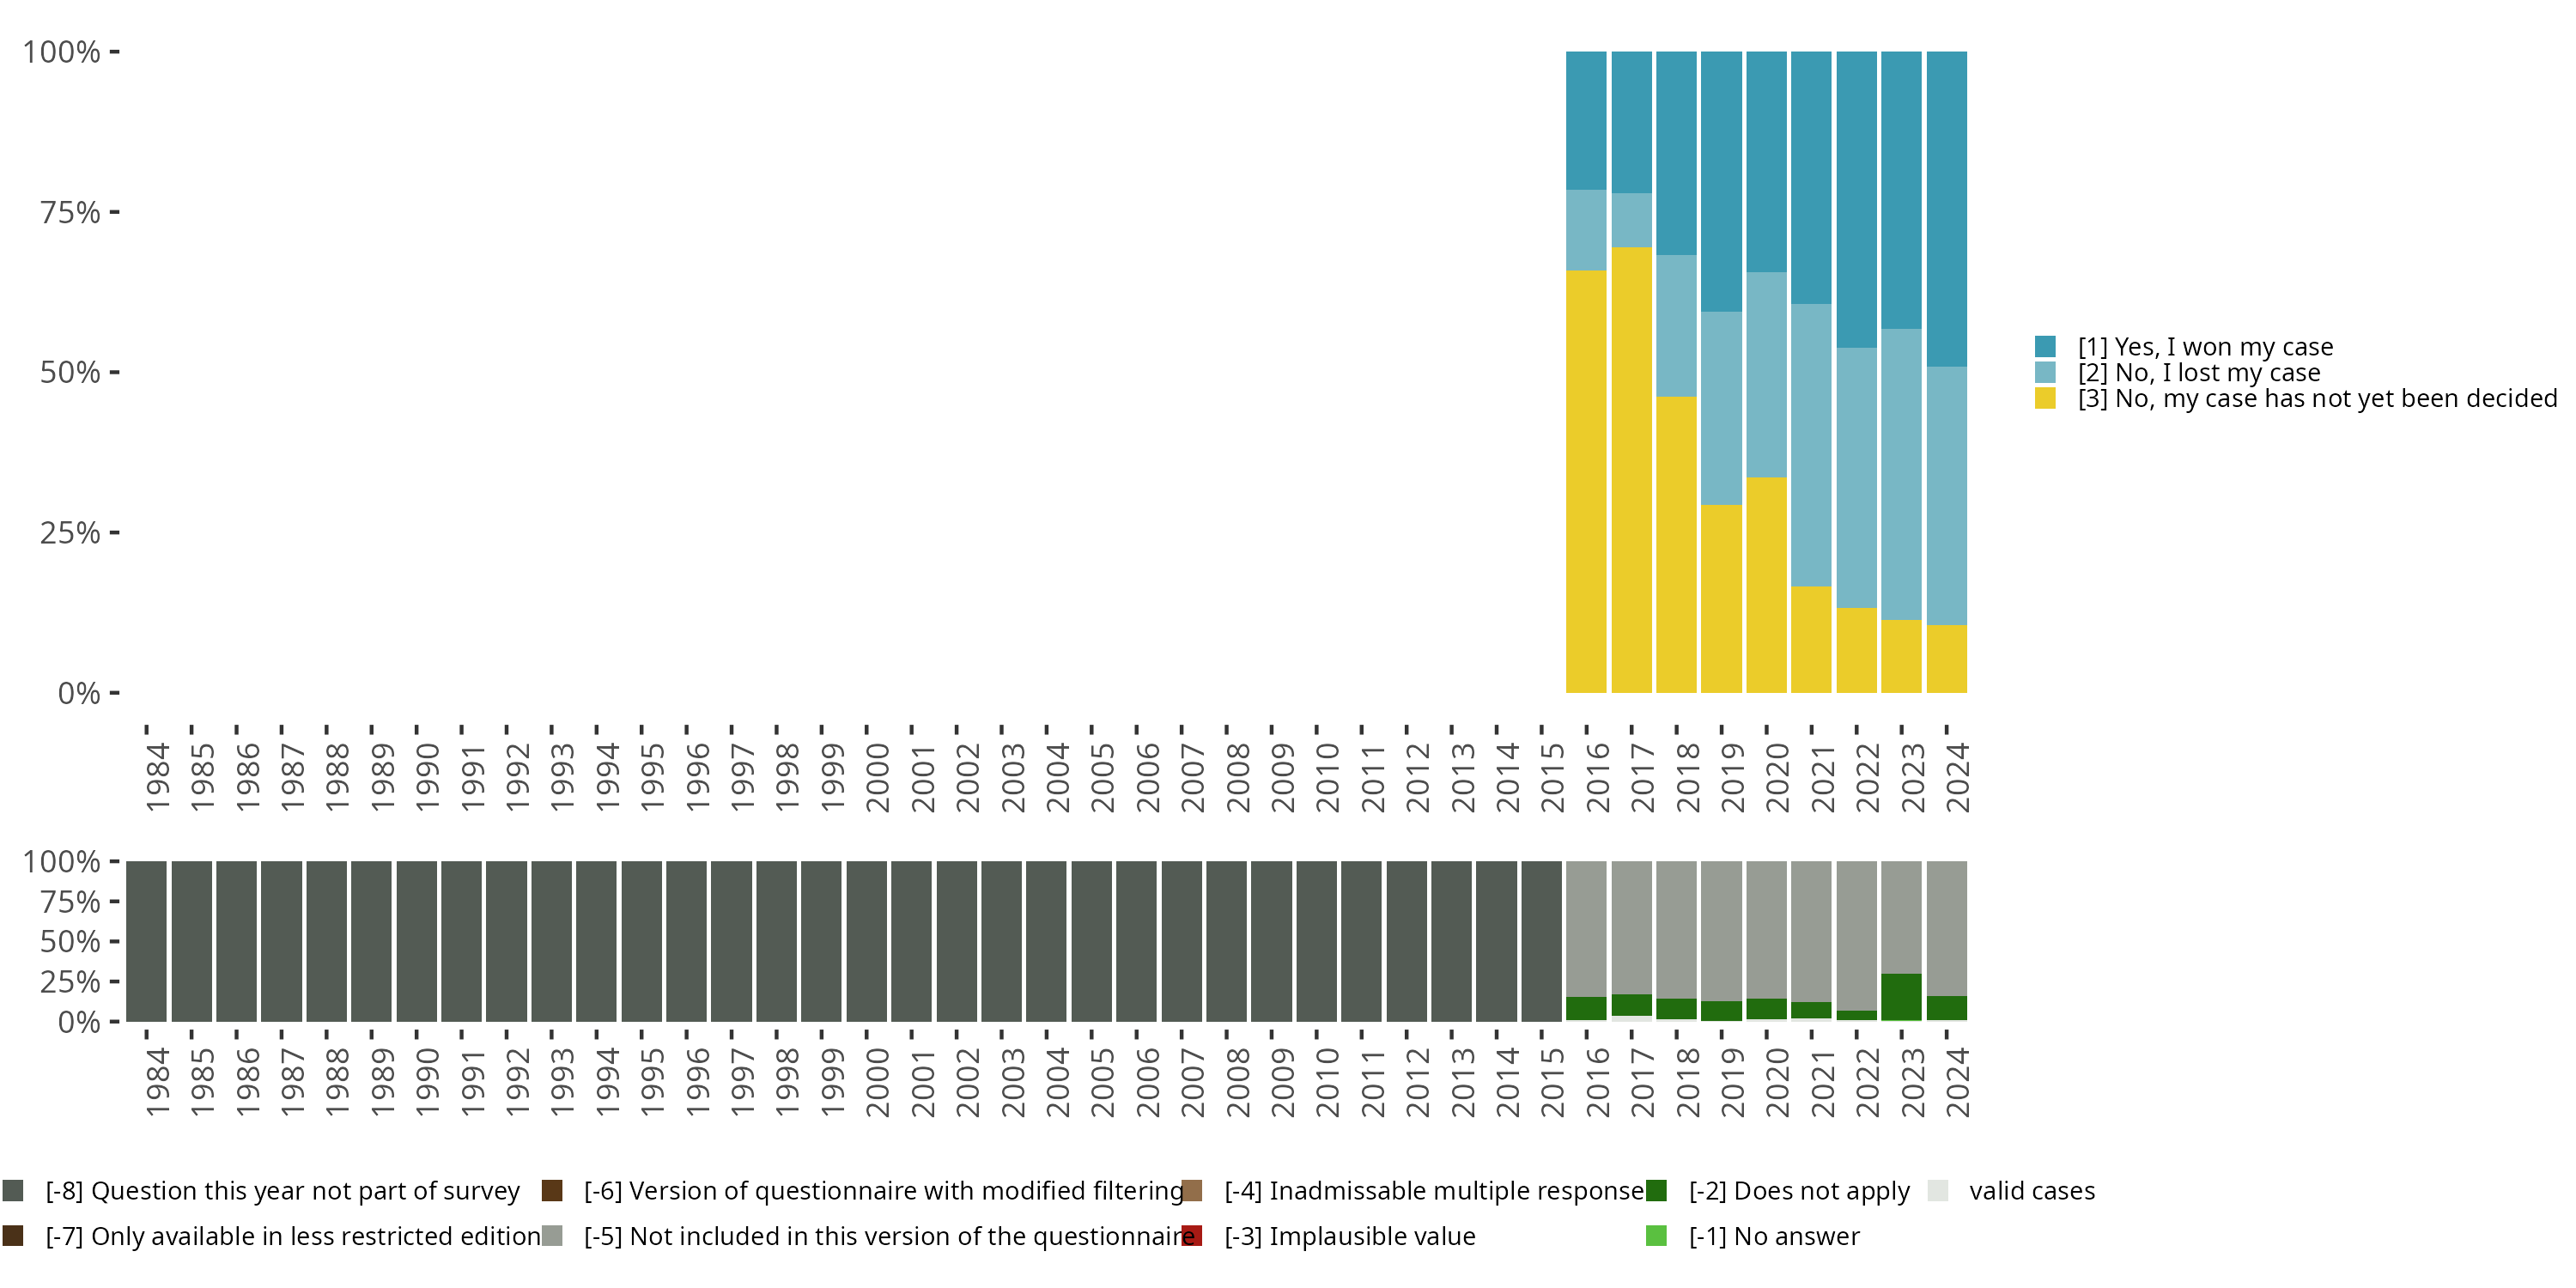Click the '[-1] No answer' light green swatch
Viewport: 2576px width, 1288px height.
coord(1656,1236)
